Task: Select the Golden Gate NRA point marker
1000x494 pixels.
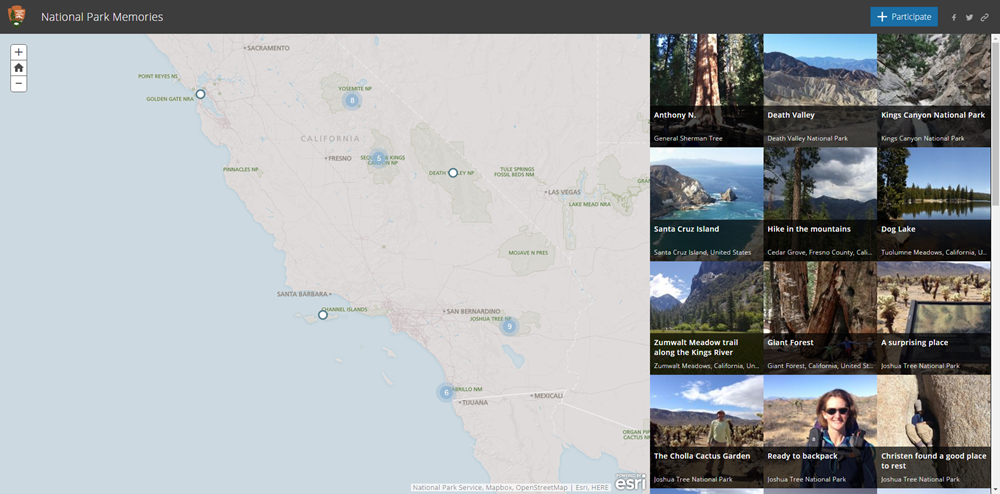Action: [200, 94]
